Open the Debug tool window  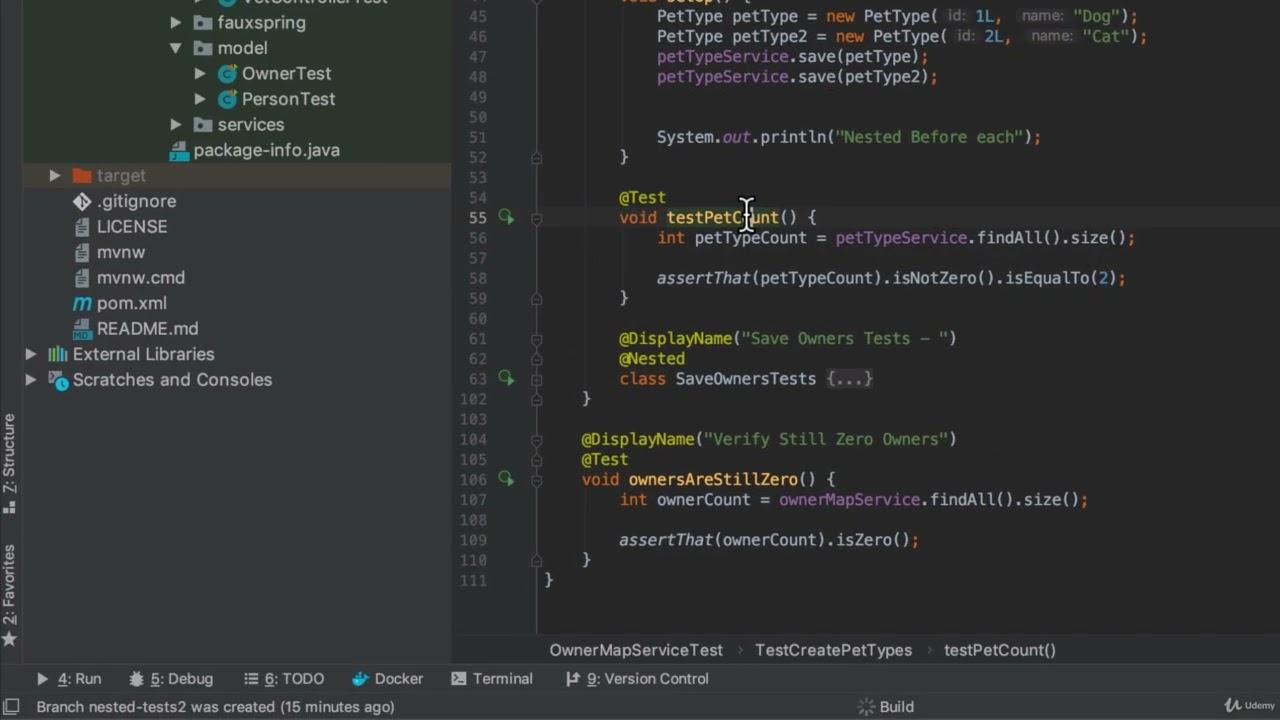pos(171,679)
